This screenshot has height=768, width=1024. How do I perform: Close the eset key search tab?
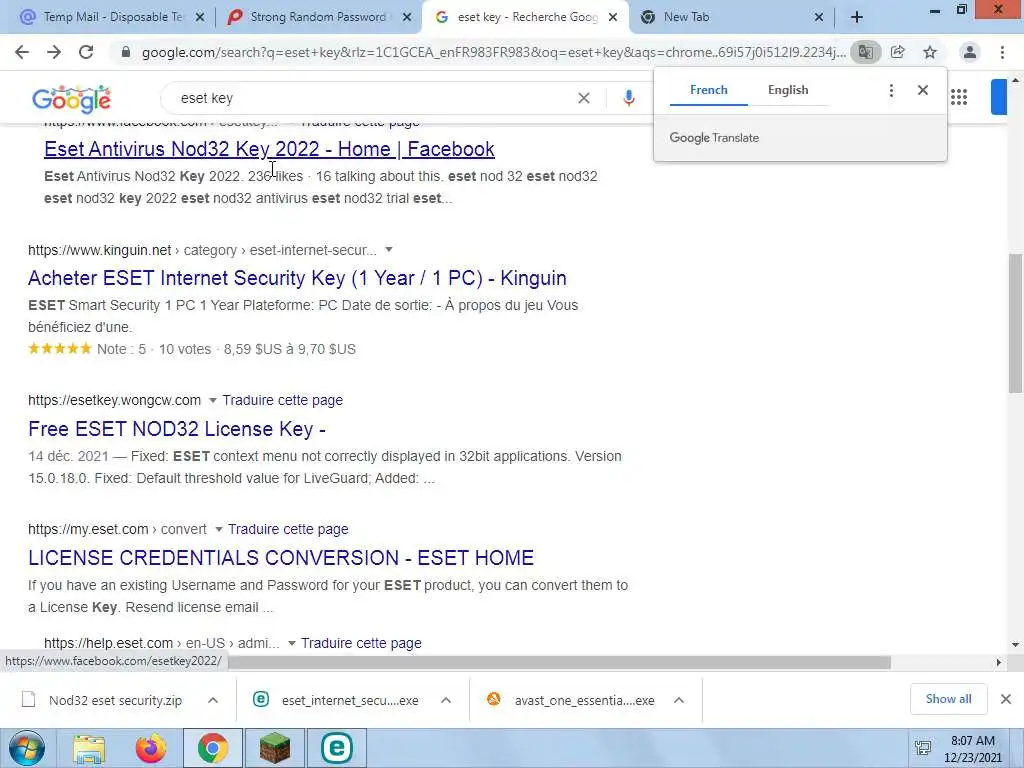tap(613, 18)
